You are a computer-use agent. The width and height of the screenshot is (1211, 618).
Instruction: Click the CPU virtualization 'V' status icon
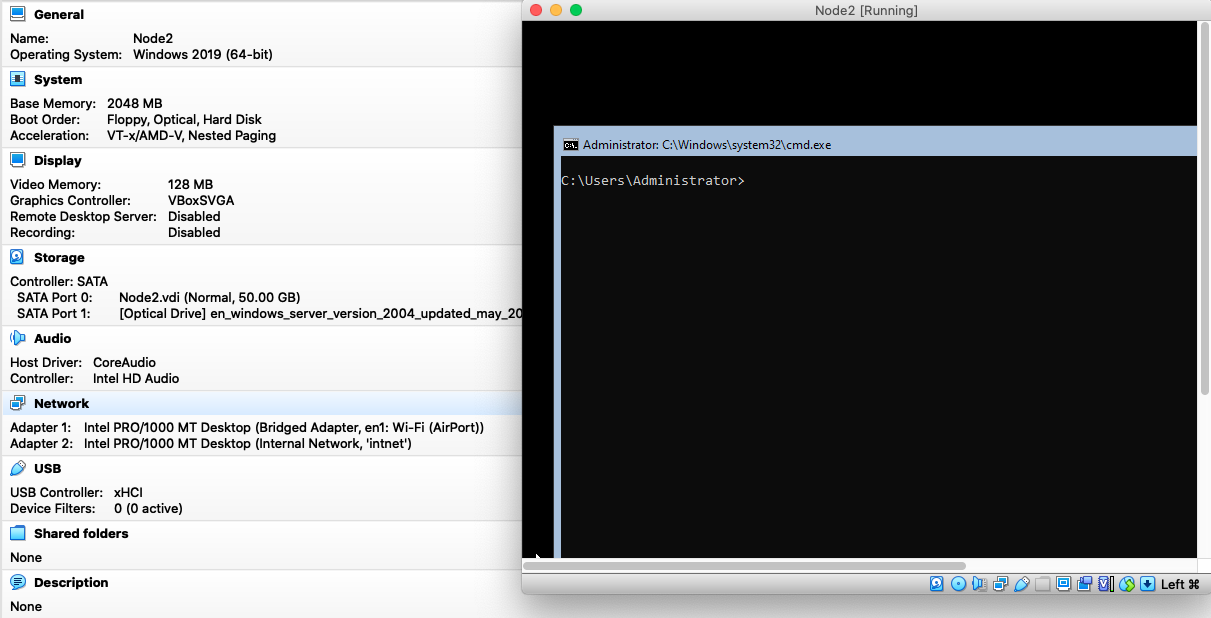1106,584
